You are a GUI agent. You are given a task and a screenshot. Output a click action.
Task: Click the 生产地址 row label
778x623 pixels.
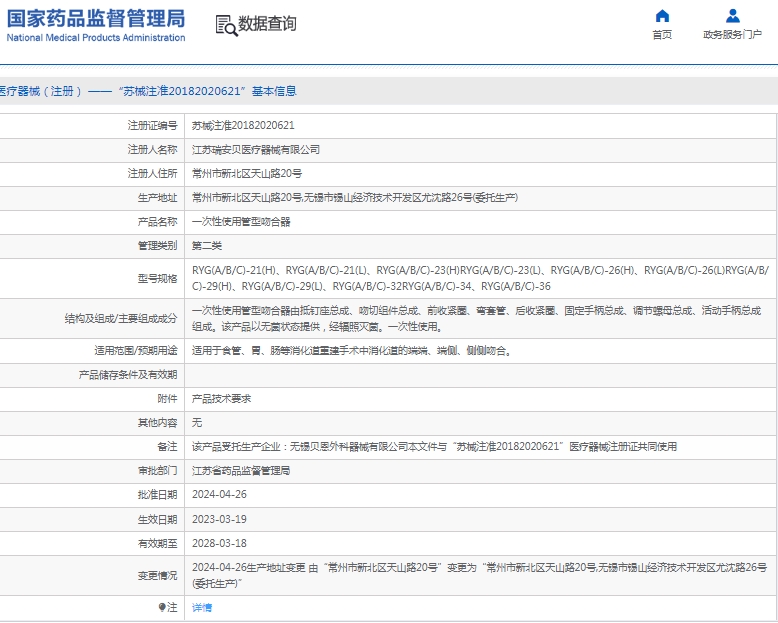[157, 197]
